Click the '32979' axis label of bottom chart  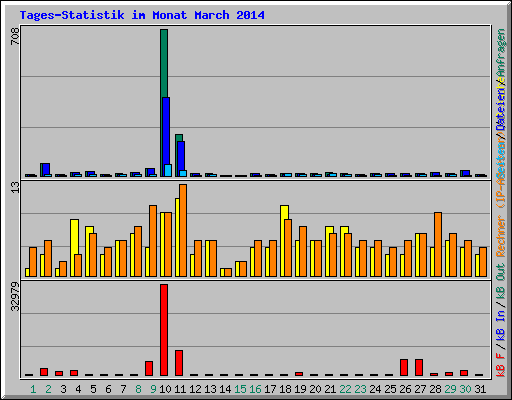tap(15, 297)
